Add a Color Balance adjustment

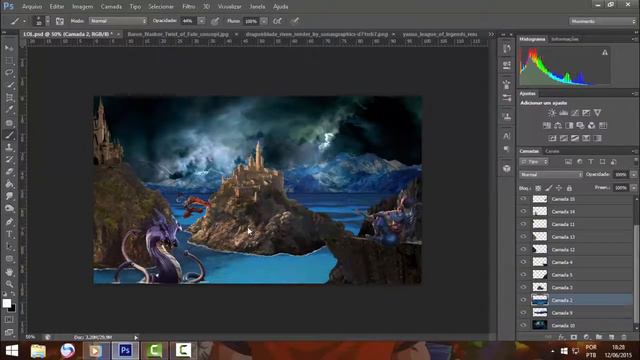(558, 125)
